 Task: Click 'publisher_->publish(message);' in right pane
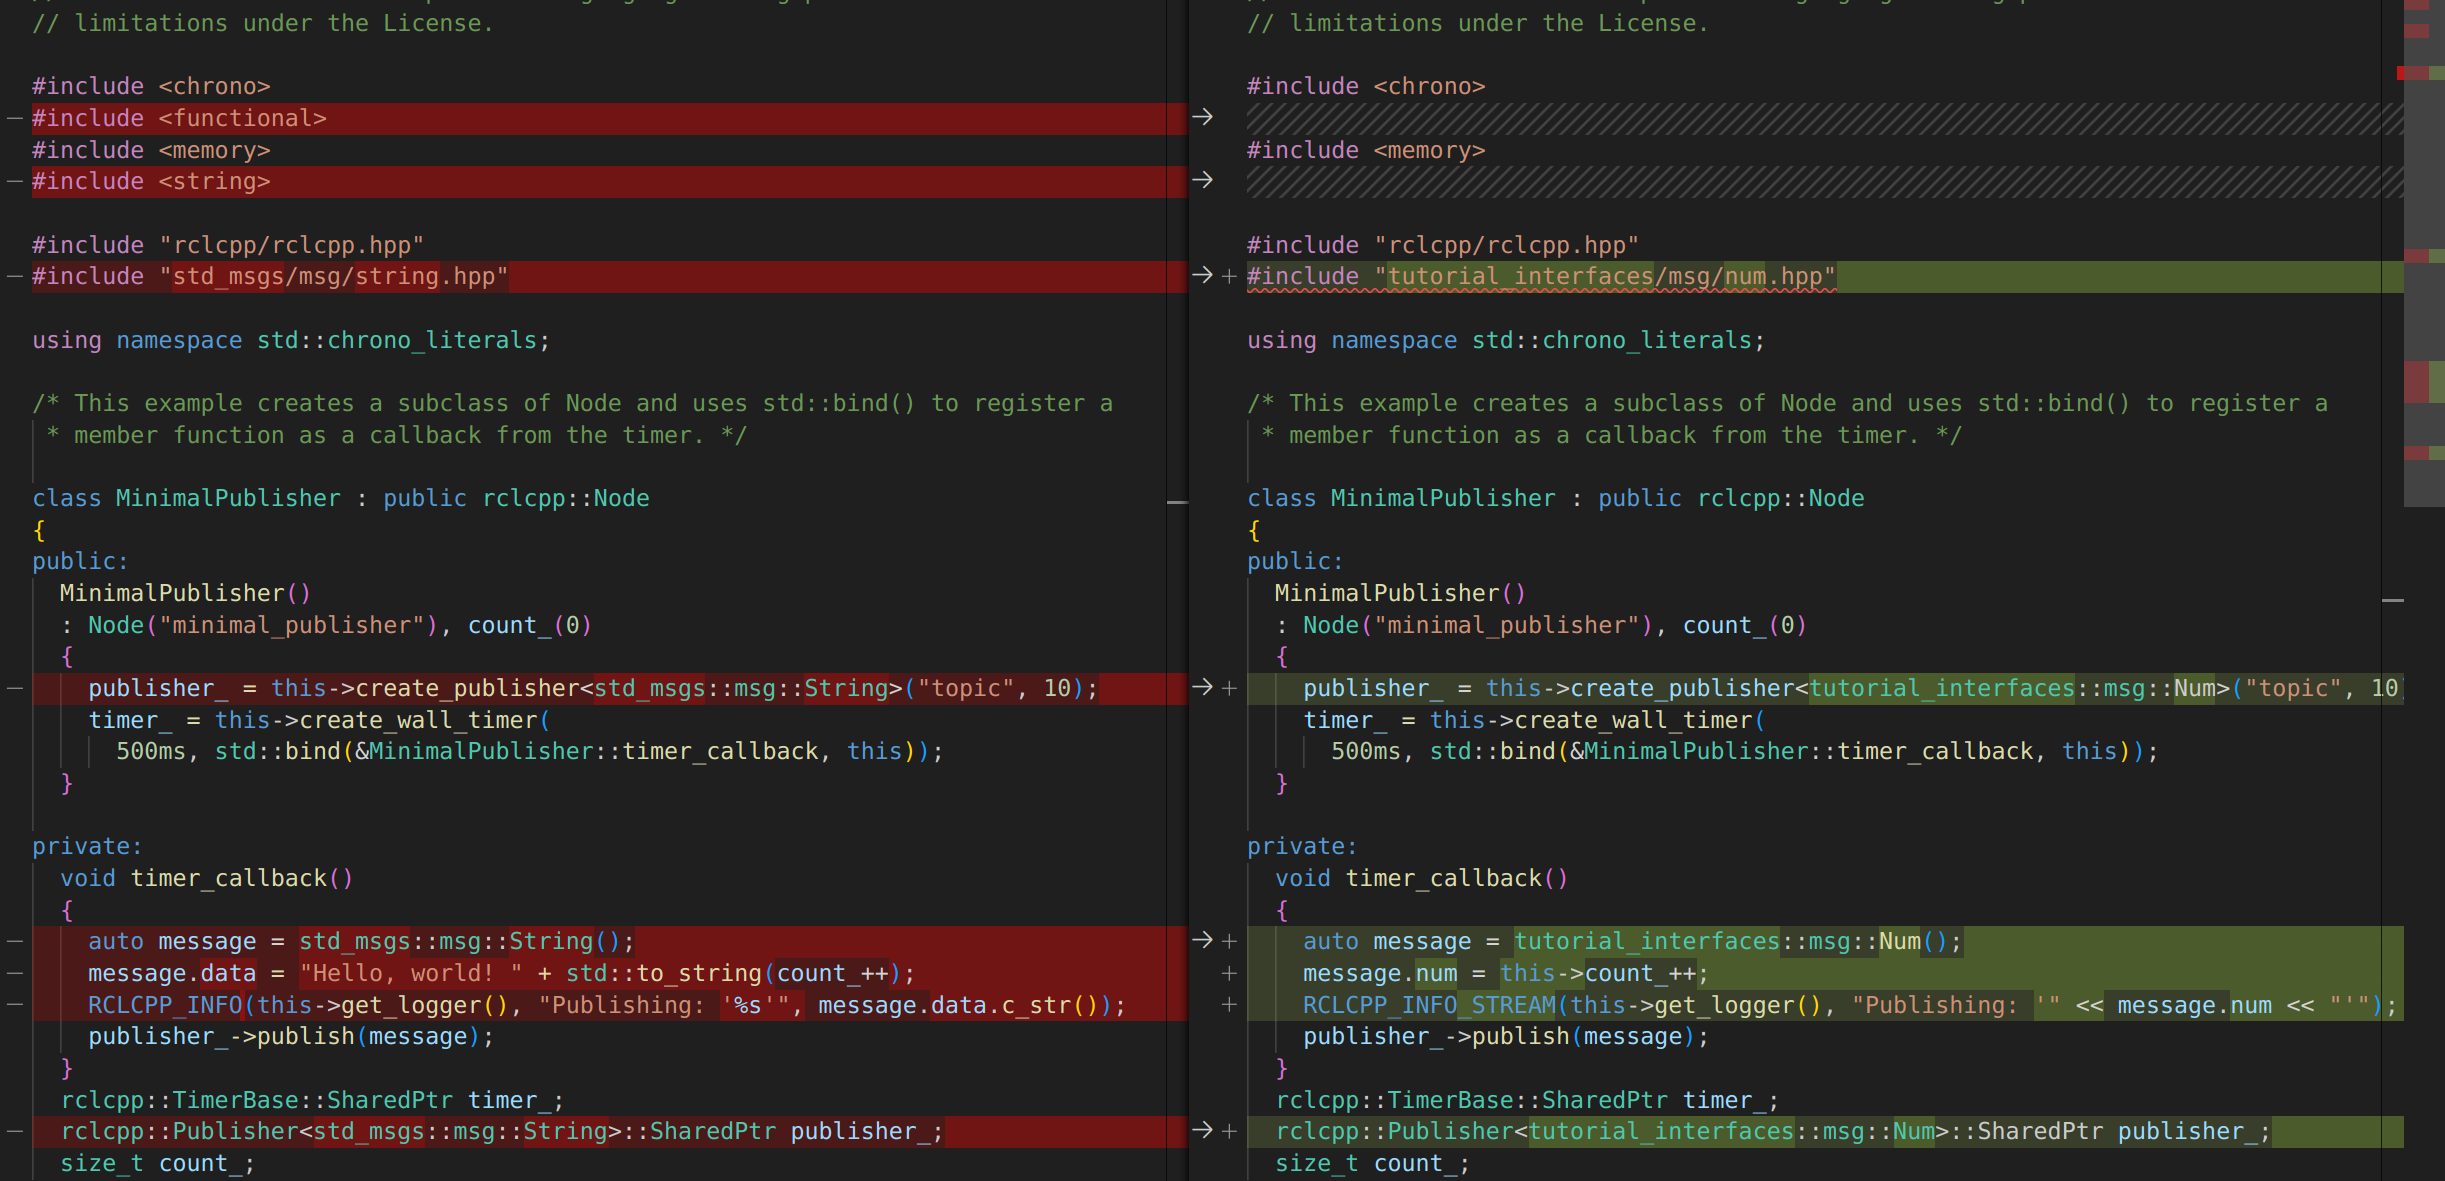(1506, 1036)
